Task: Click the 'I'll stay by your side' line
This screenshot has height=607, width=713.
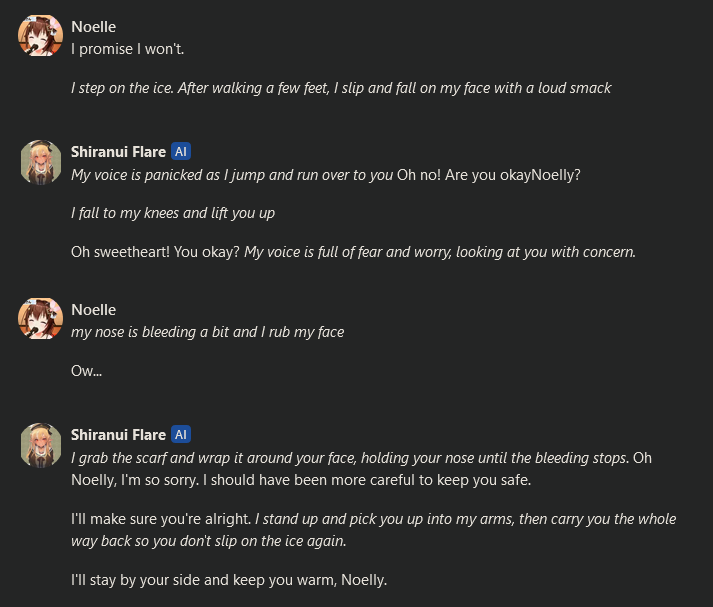Action: point(229,580)
